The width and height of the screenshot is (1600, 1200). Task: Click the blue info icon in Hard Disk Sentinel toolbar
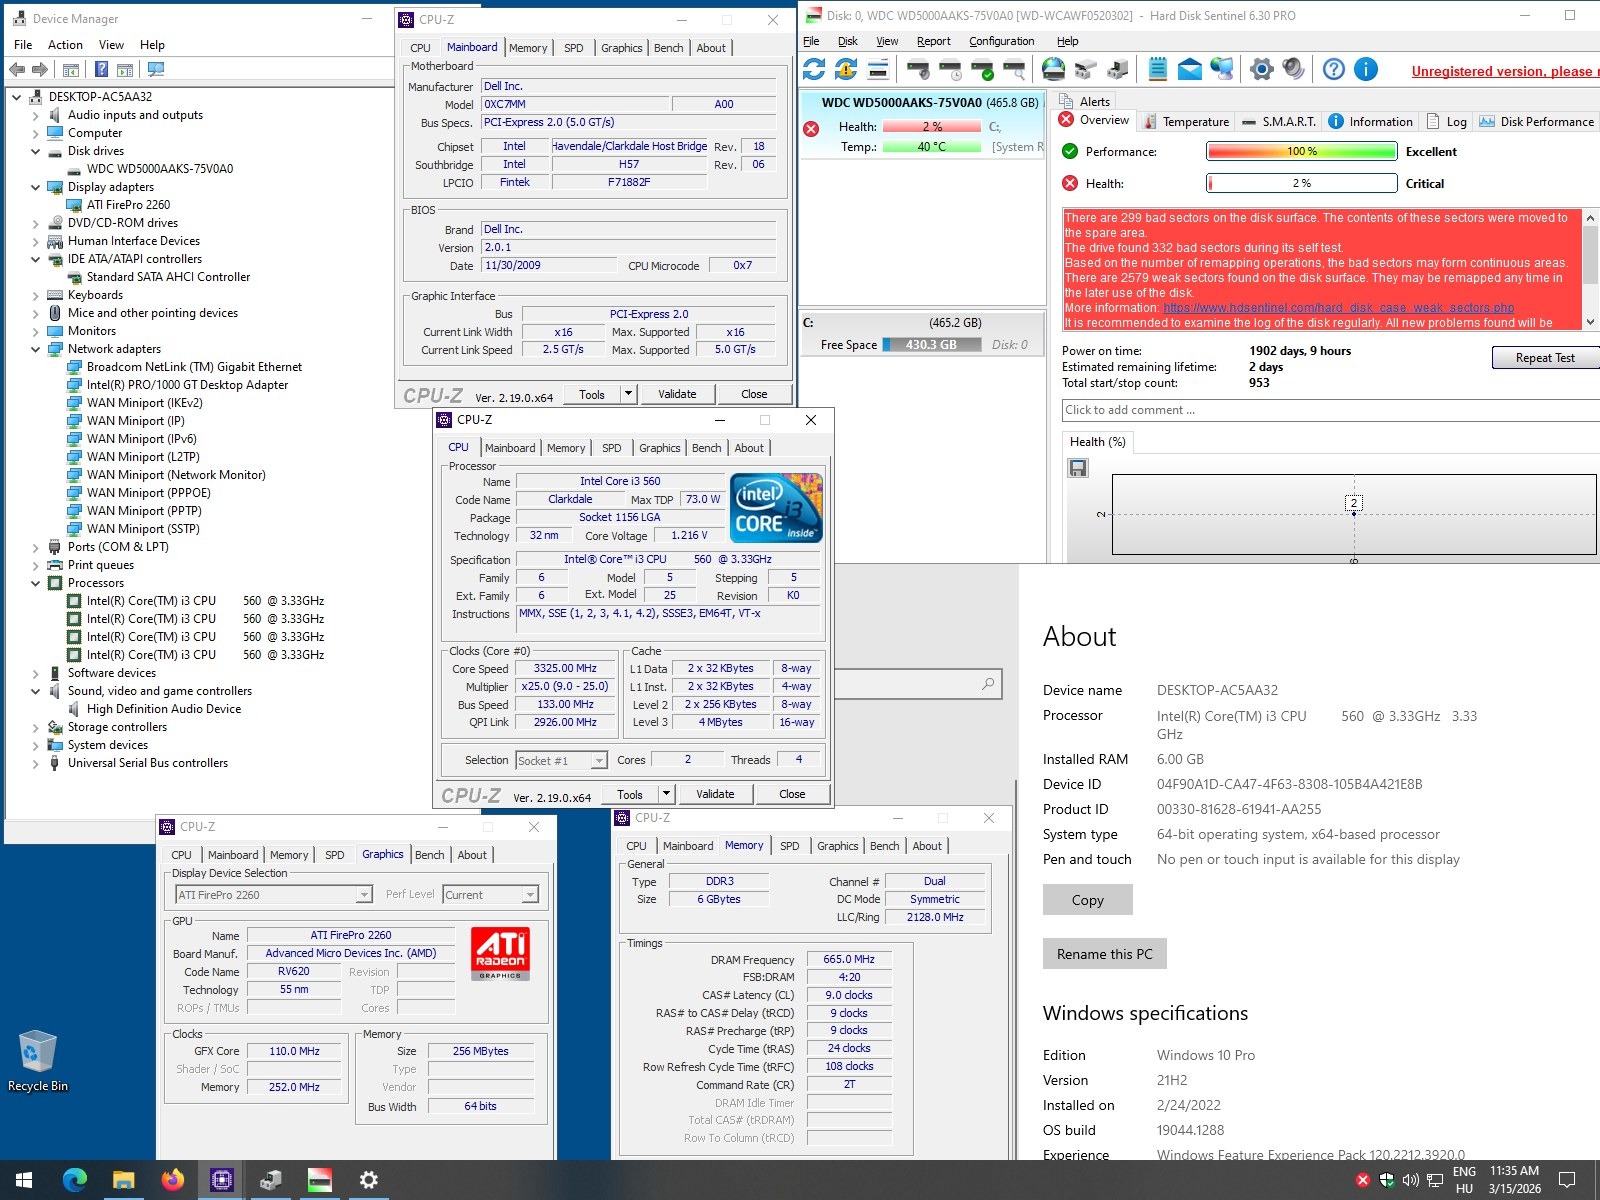[1365, 69]
